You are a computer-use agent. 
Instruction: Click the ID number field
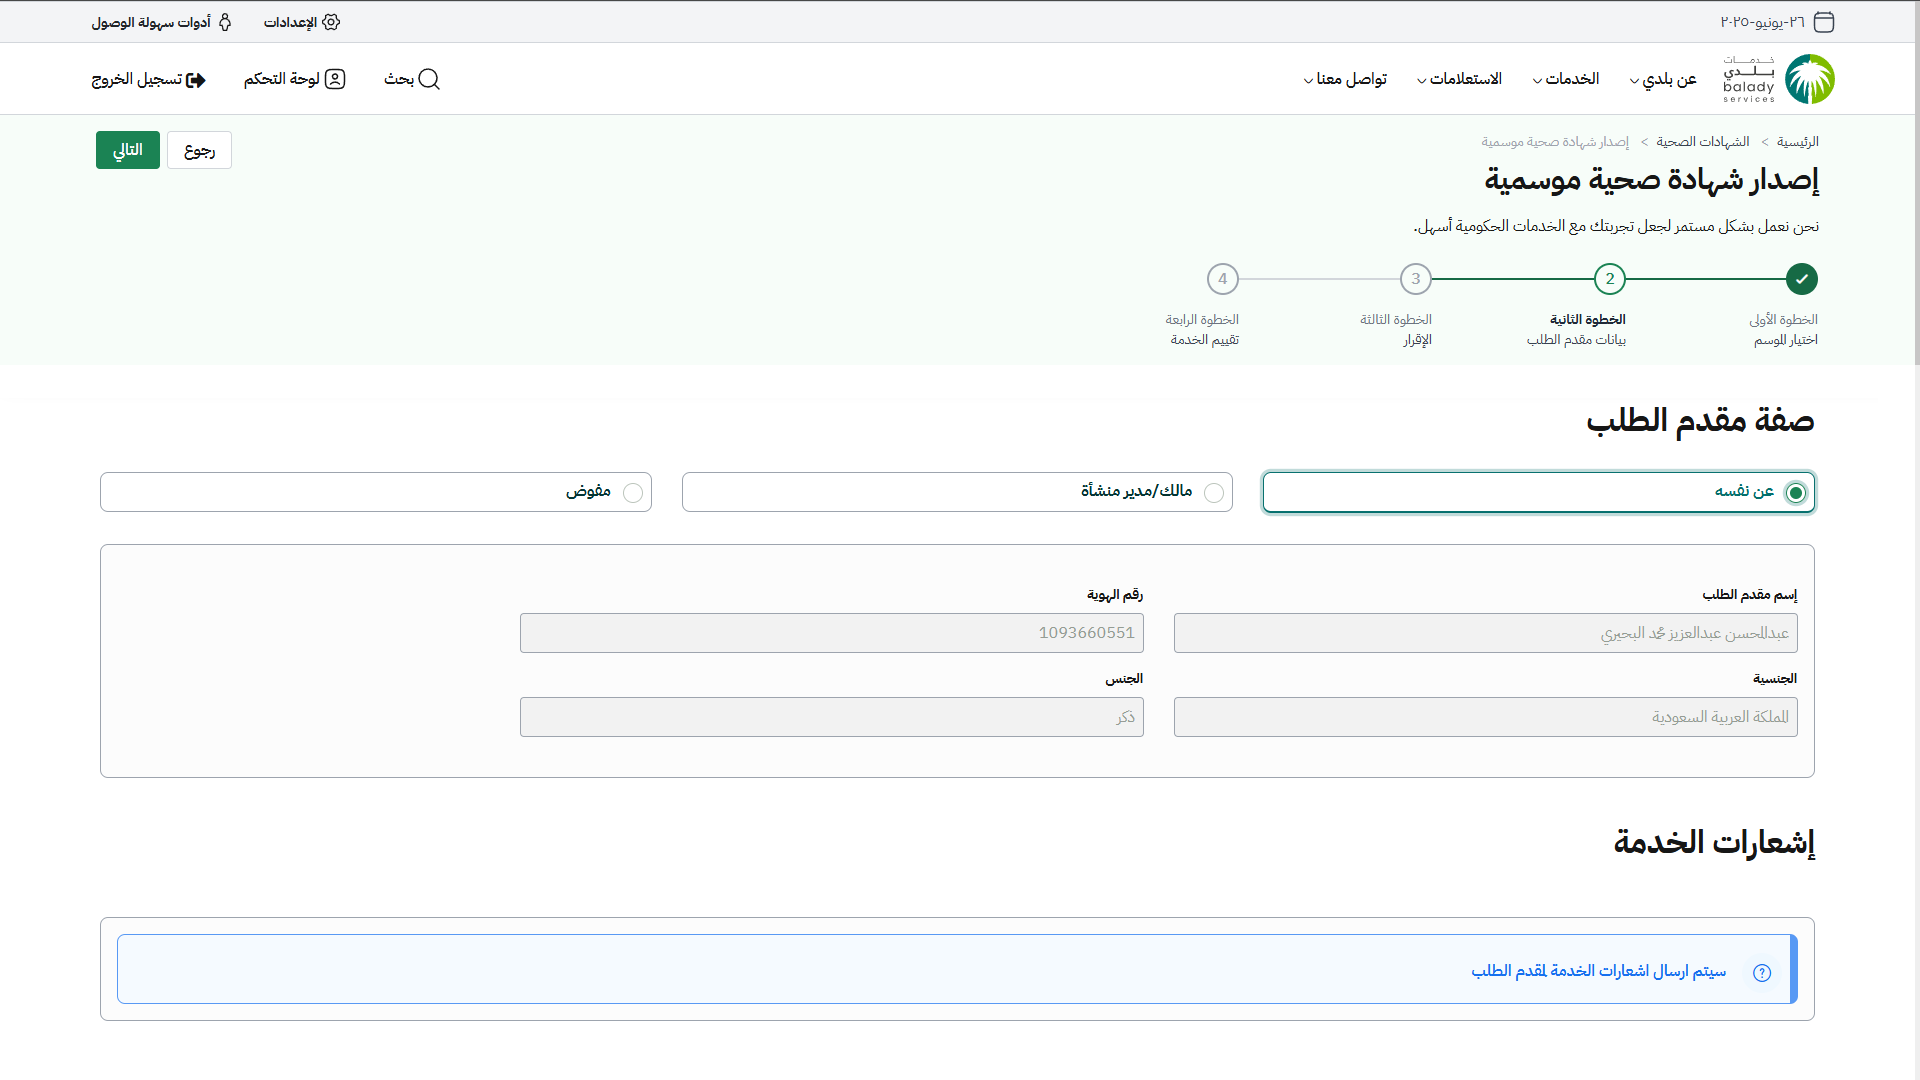(x=831, y=633)
